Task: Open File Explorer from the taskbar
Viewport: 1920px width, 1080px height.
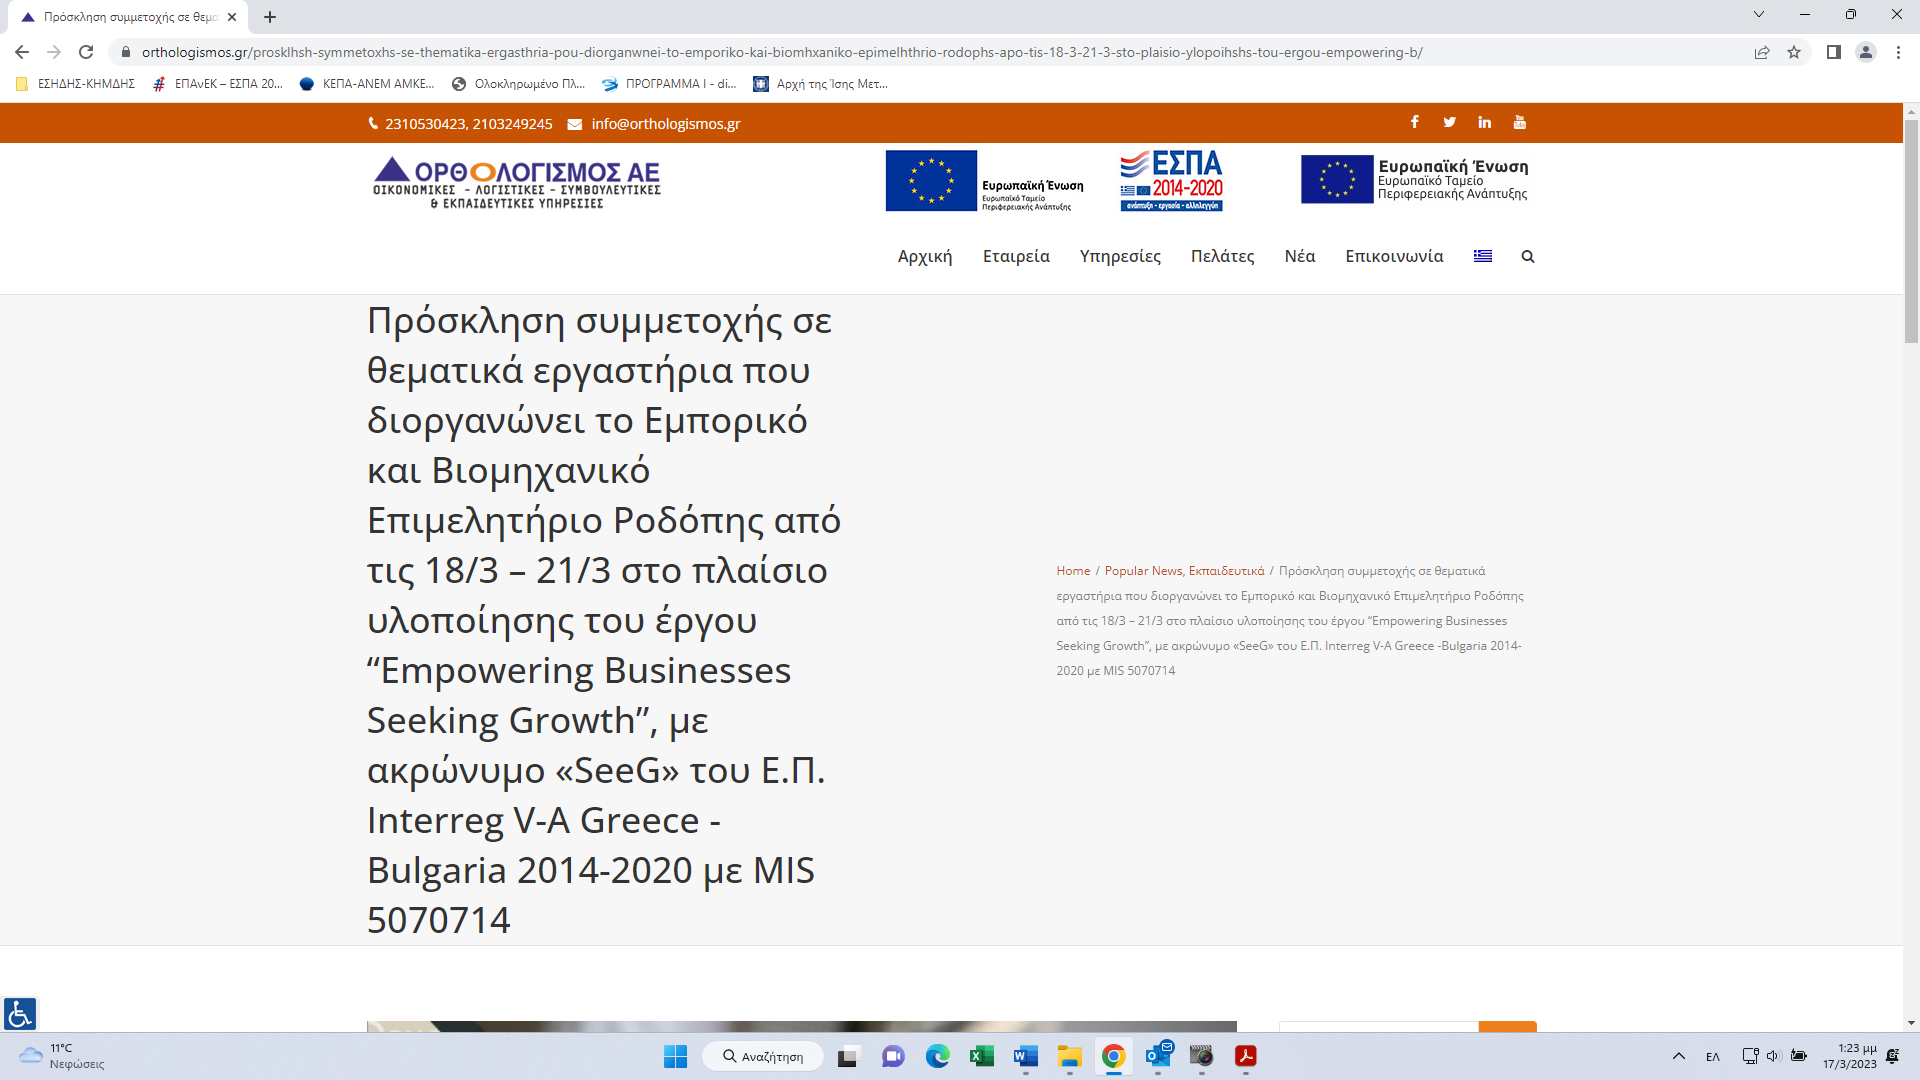Action: [x=1069, y=1057]
